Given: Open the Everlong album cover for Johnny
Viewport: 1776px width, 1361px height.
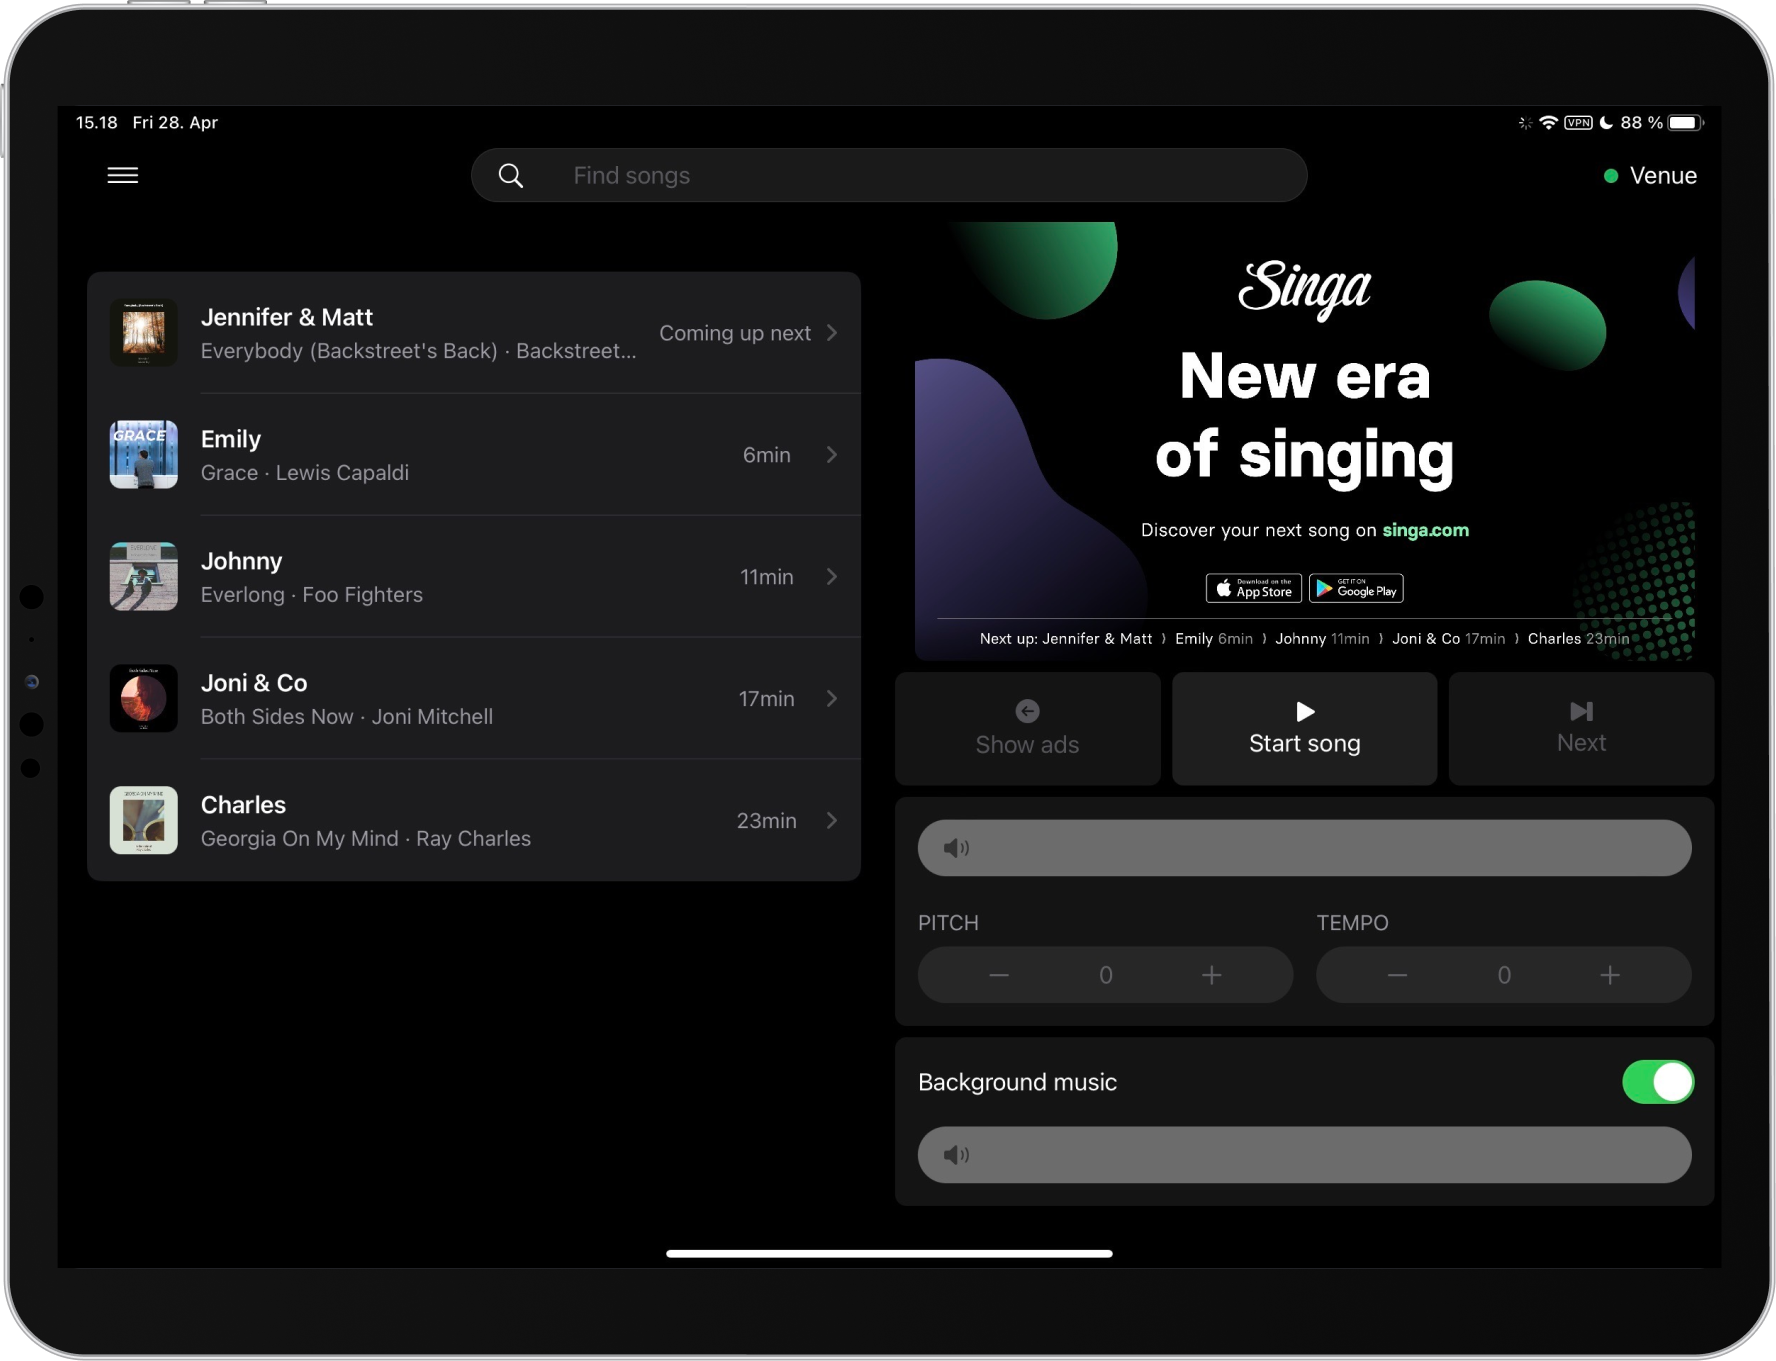Looking at the screenshot, I should 144,577.
